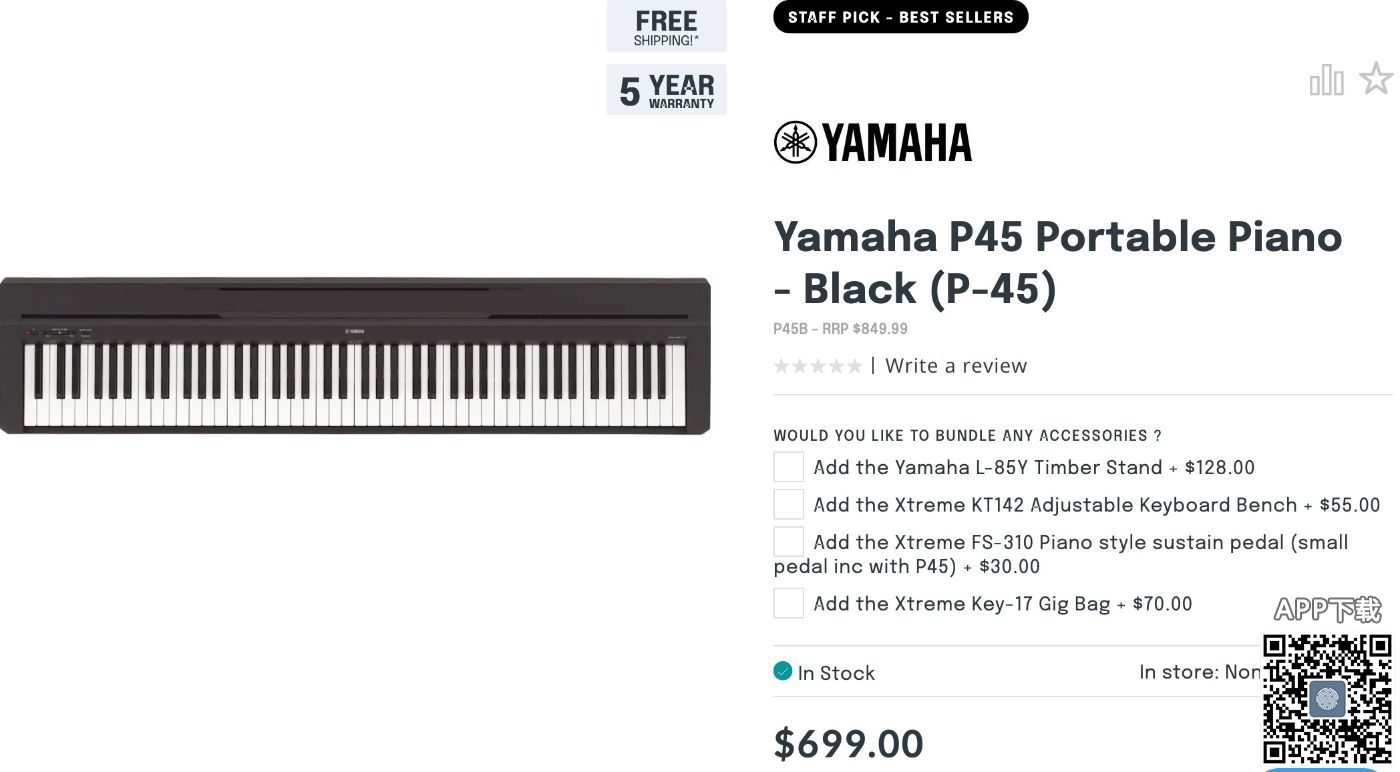This screenshot has height=772, width=1400.
Task: Select the Xtreme Key-17 Gig Bag checkbox
Action: tap(788, 604)
